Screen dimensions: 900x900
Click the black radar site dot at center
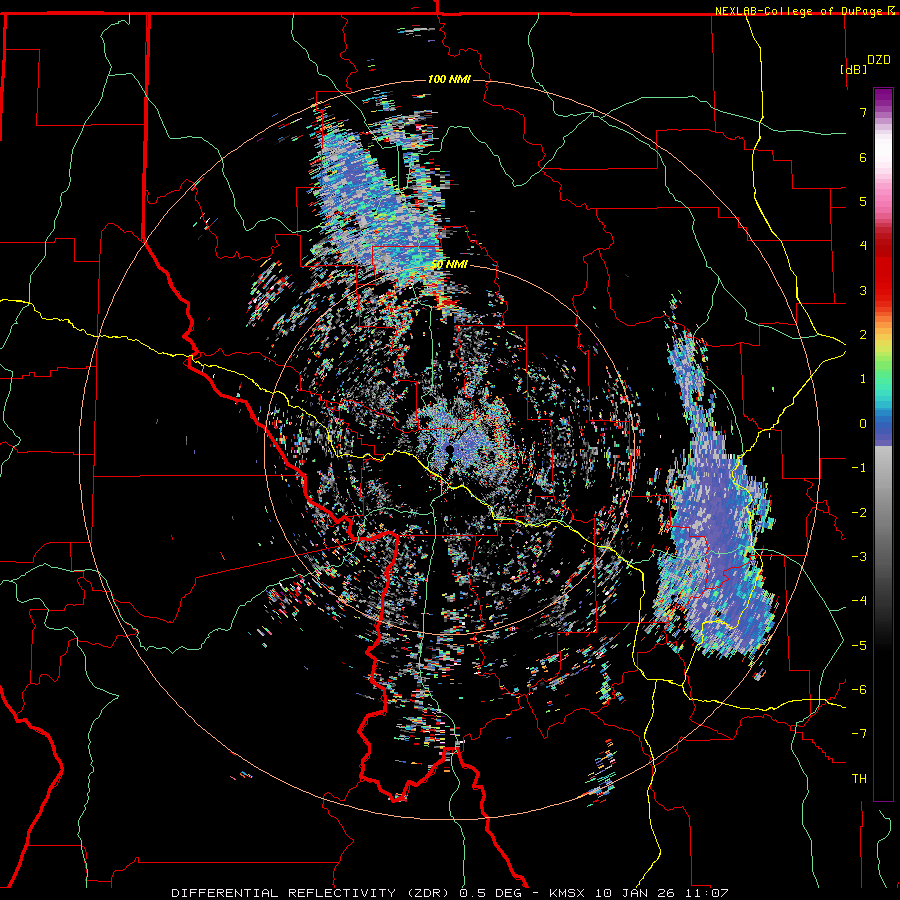coord(450,450)
